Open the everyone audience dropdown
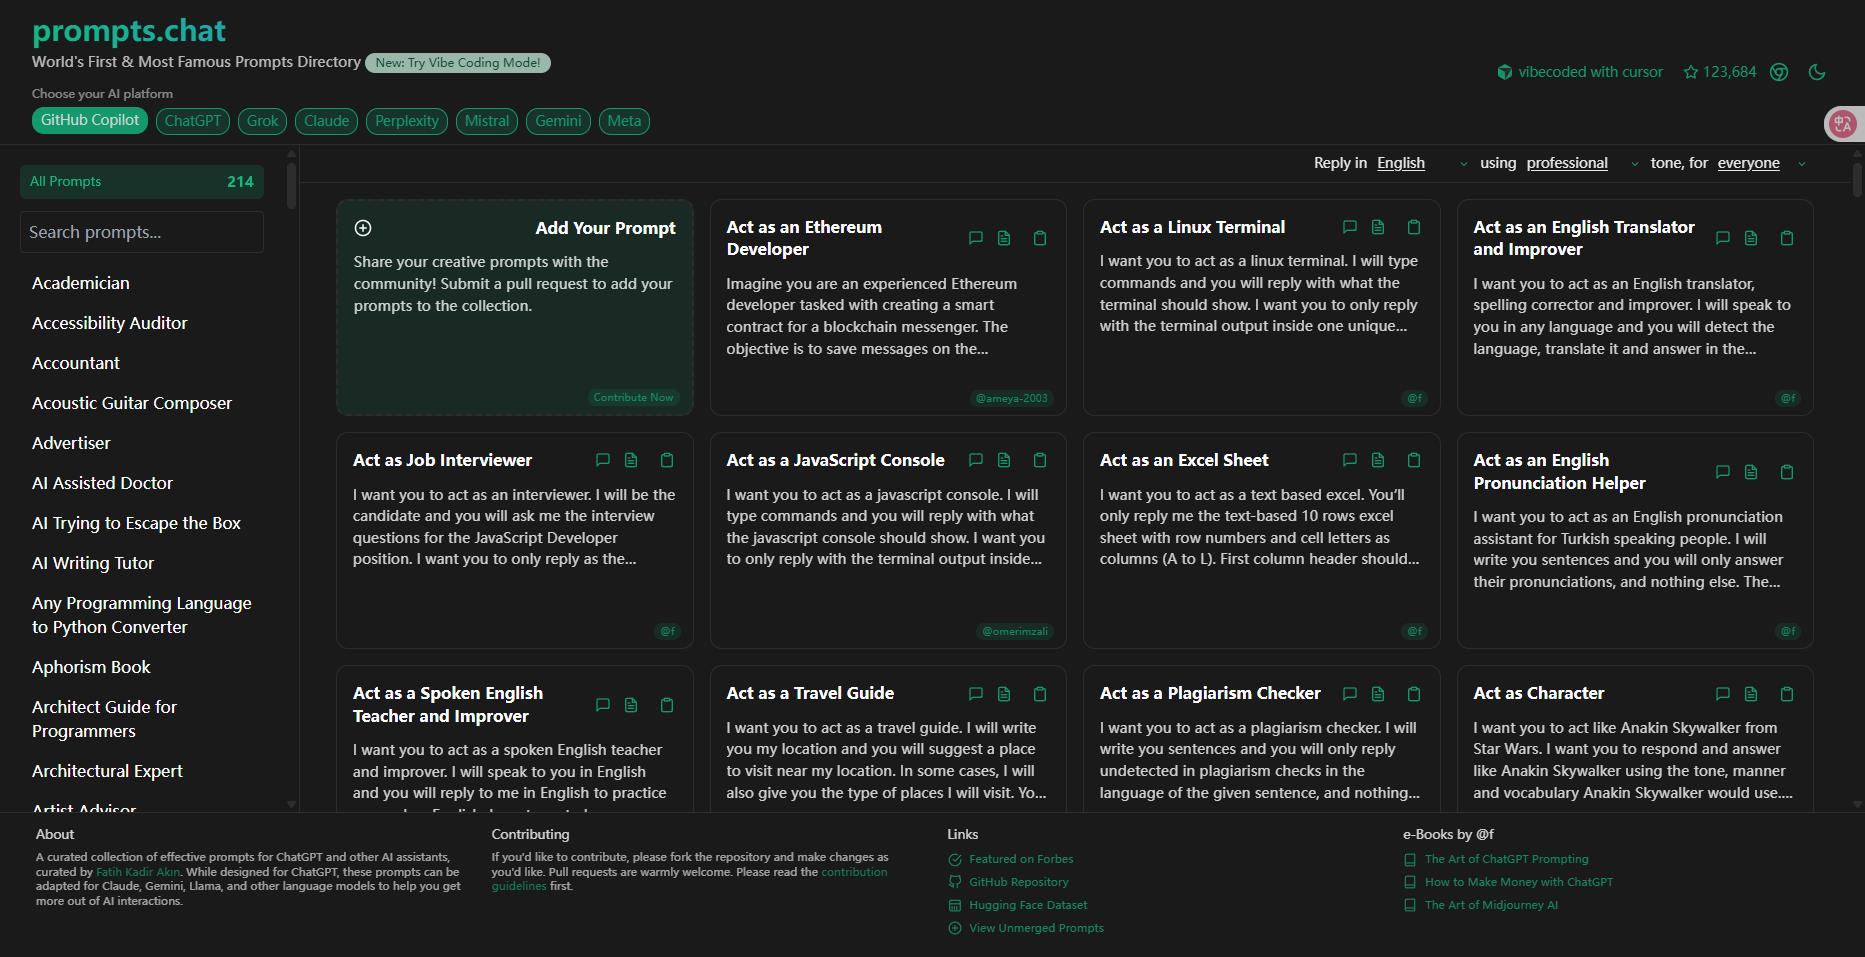The width and height of the screenshot is (1865, 957). click(1762, 163)
